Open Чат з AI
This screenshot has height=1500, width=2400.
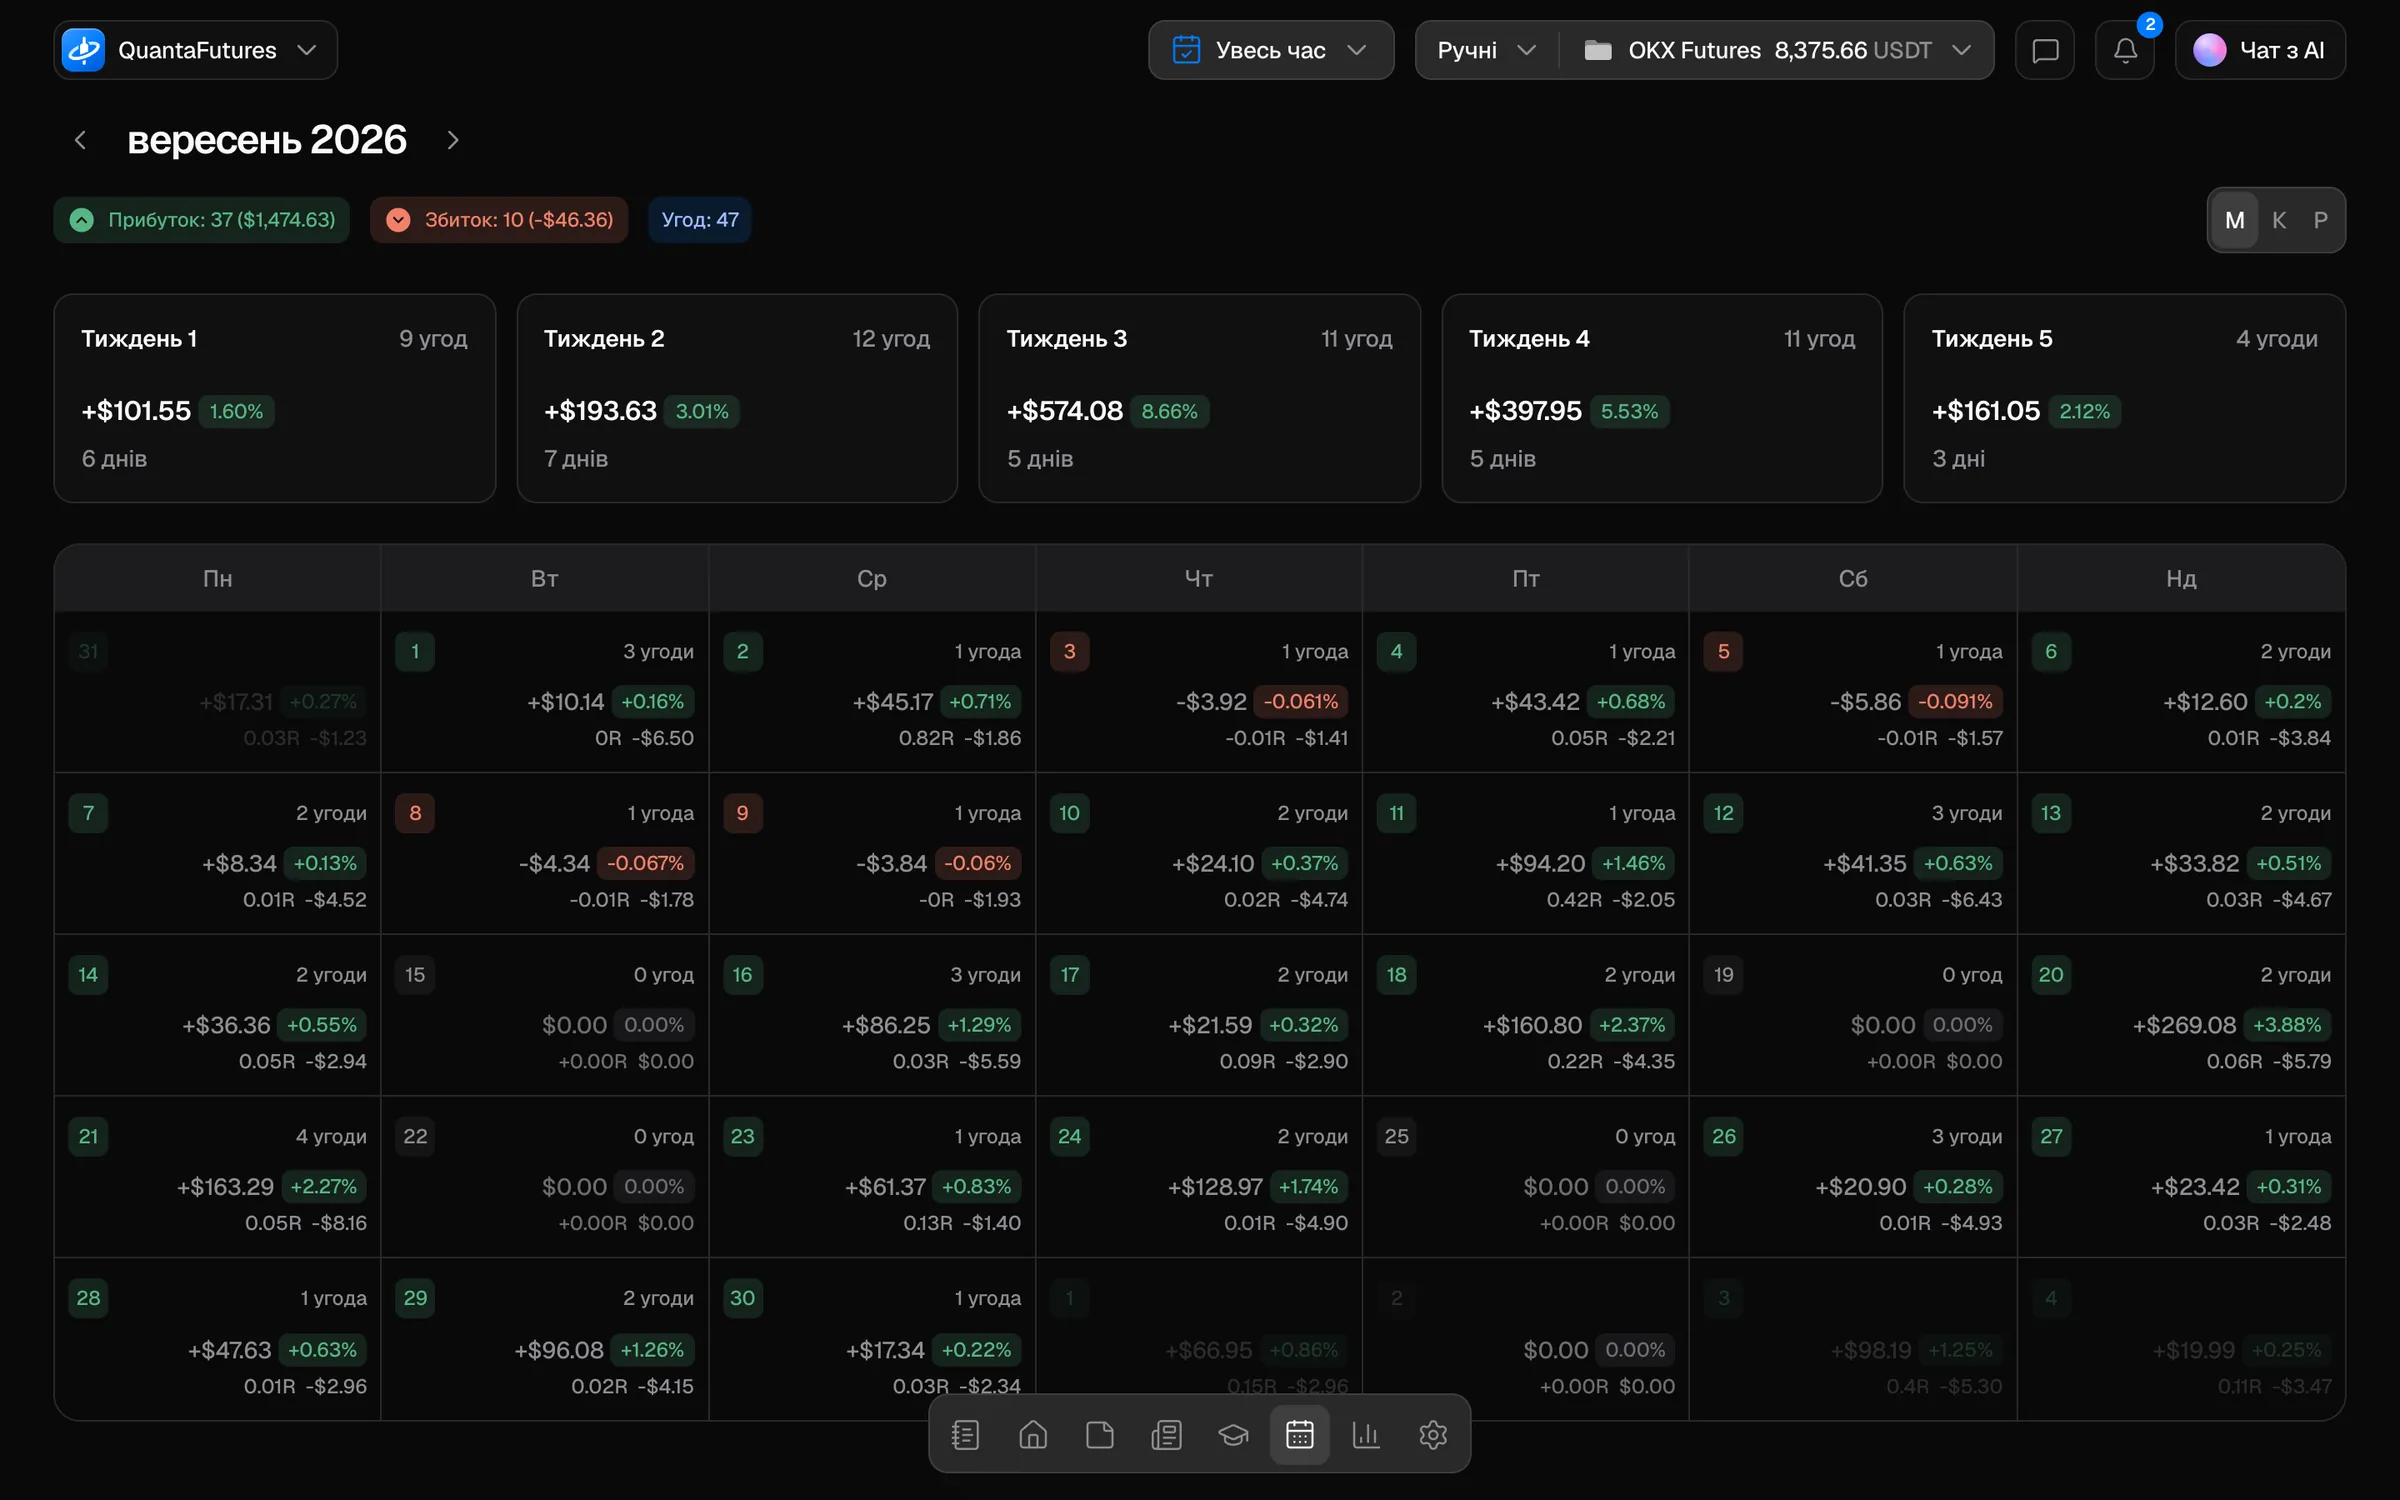pos(2260,50)
